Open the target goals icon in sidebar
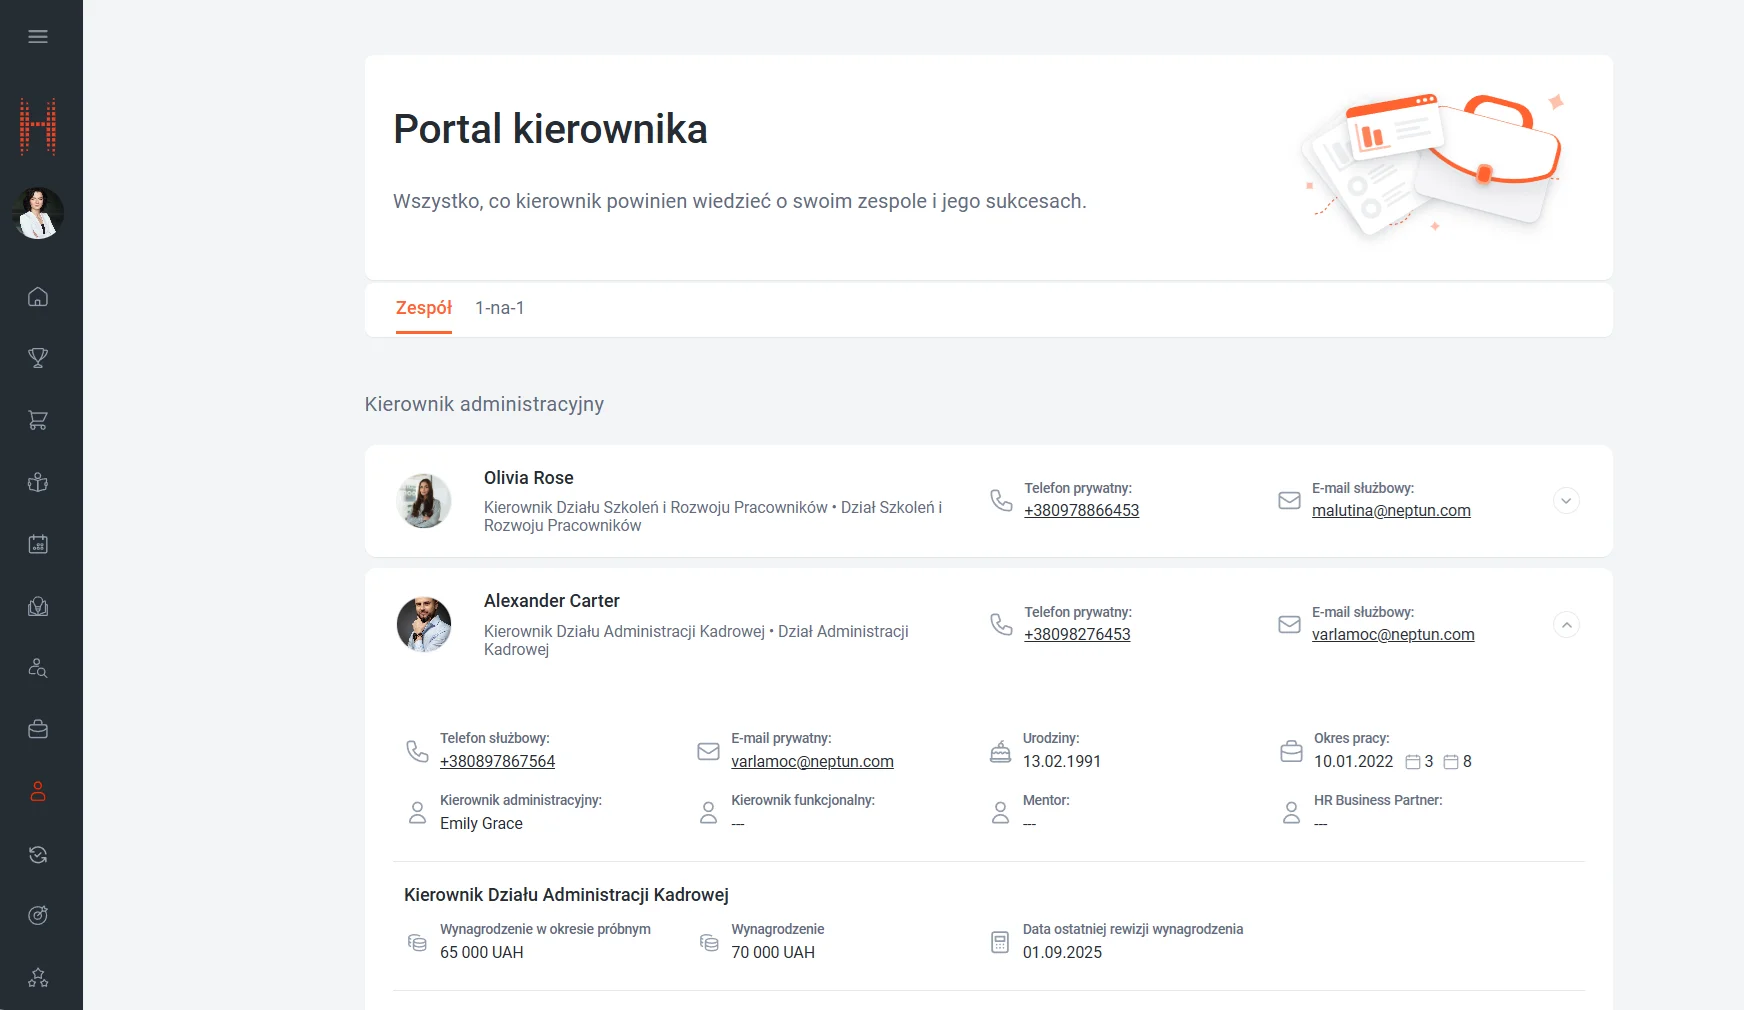The image size is (1744, 1010). pos(38,915)
